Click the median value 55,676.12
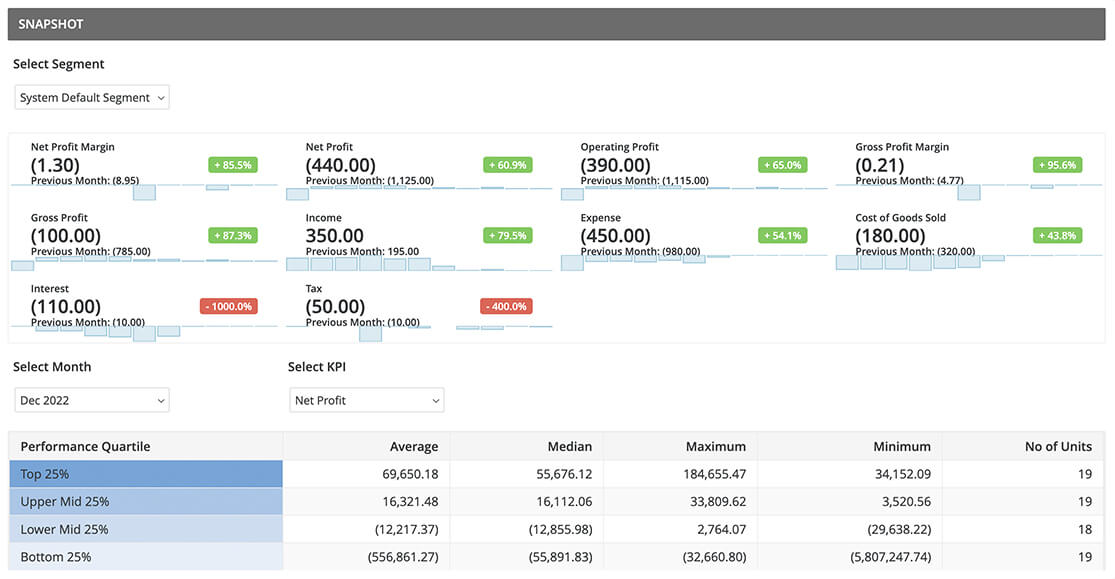The height and width of the screenshot is (579, 1115). click(x=564, y=474)
